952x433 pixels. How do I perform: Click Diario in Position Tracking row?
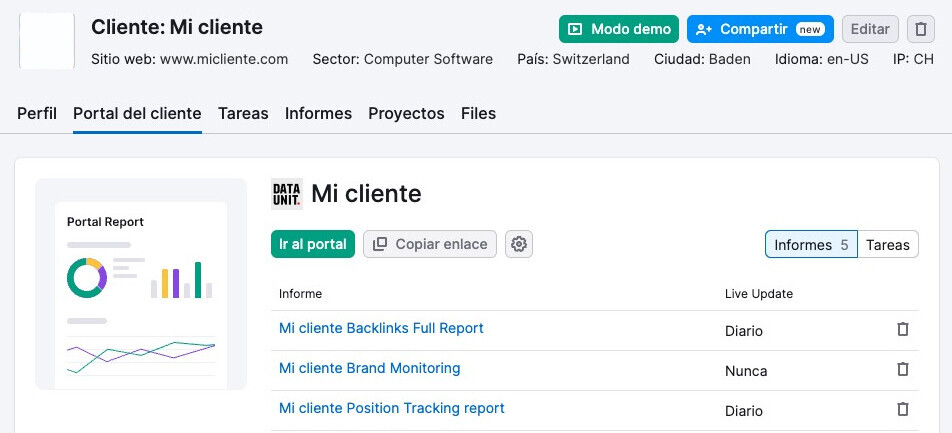[x=744, y=411]
